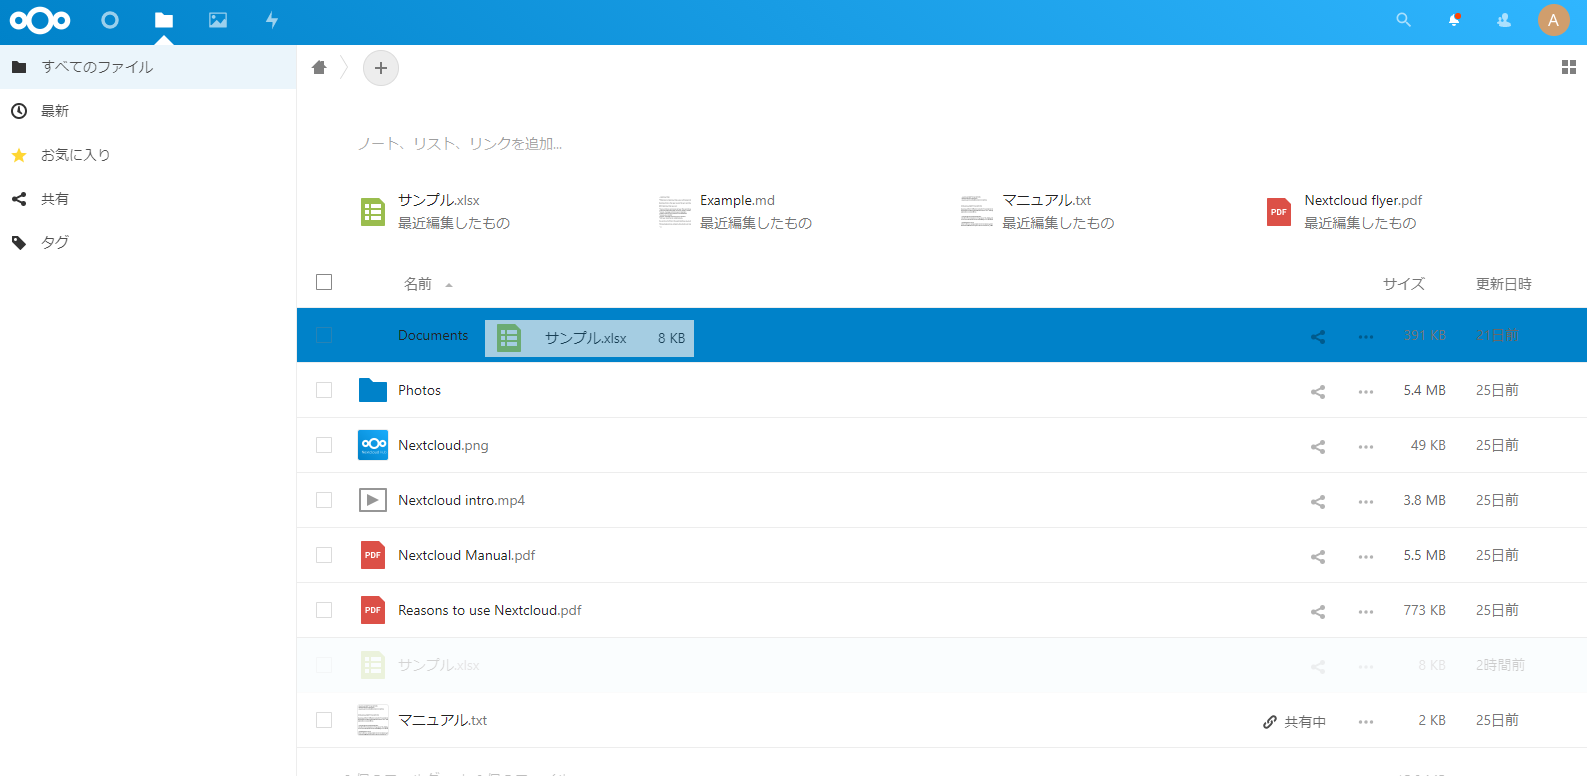Viewport: 1587px width, 776px height.
Task: Click the ノート、リスト、リンクを追加 field
Action: (x=460, y=144)
